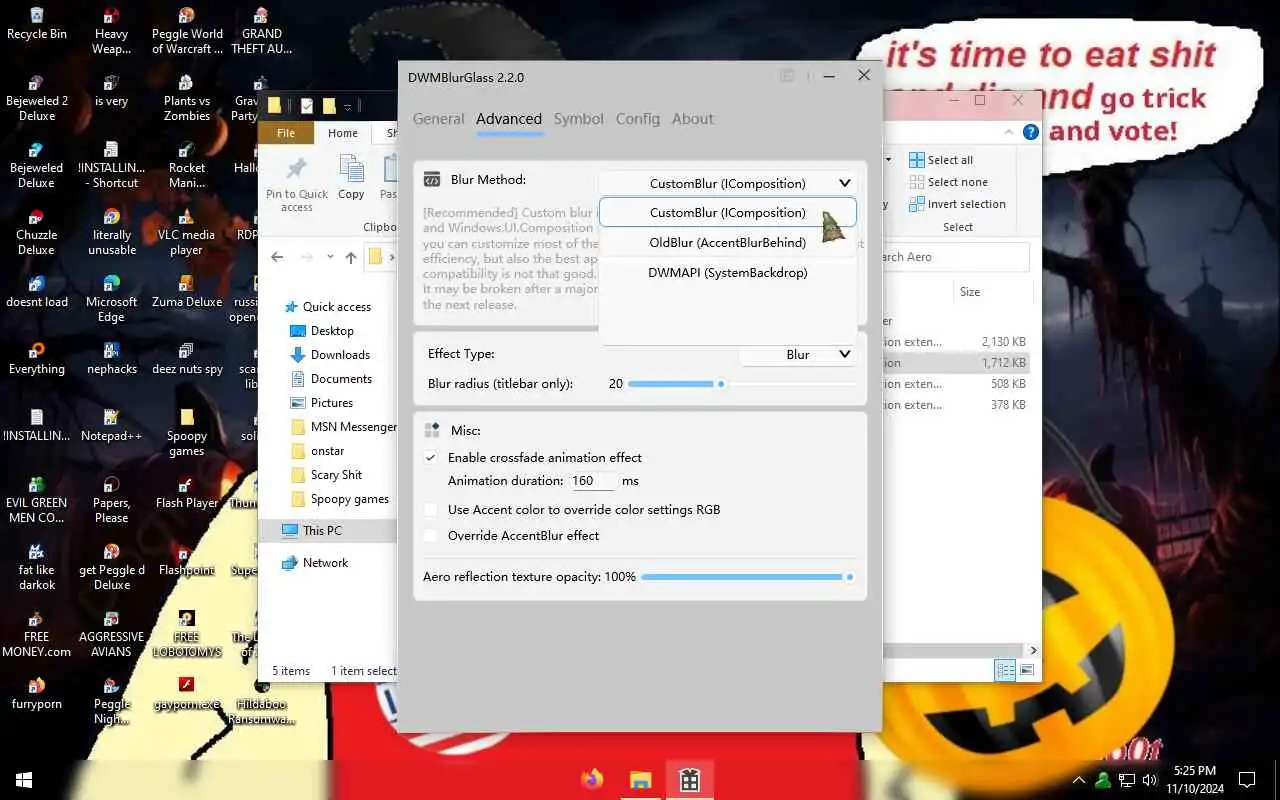Image resolution: width=1280 pixels, height=800 pixels.
Task: Open Papers, Please desktop icon
Action: click(x=112, y=500)
